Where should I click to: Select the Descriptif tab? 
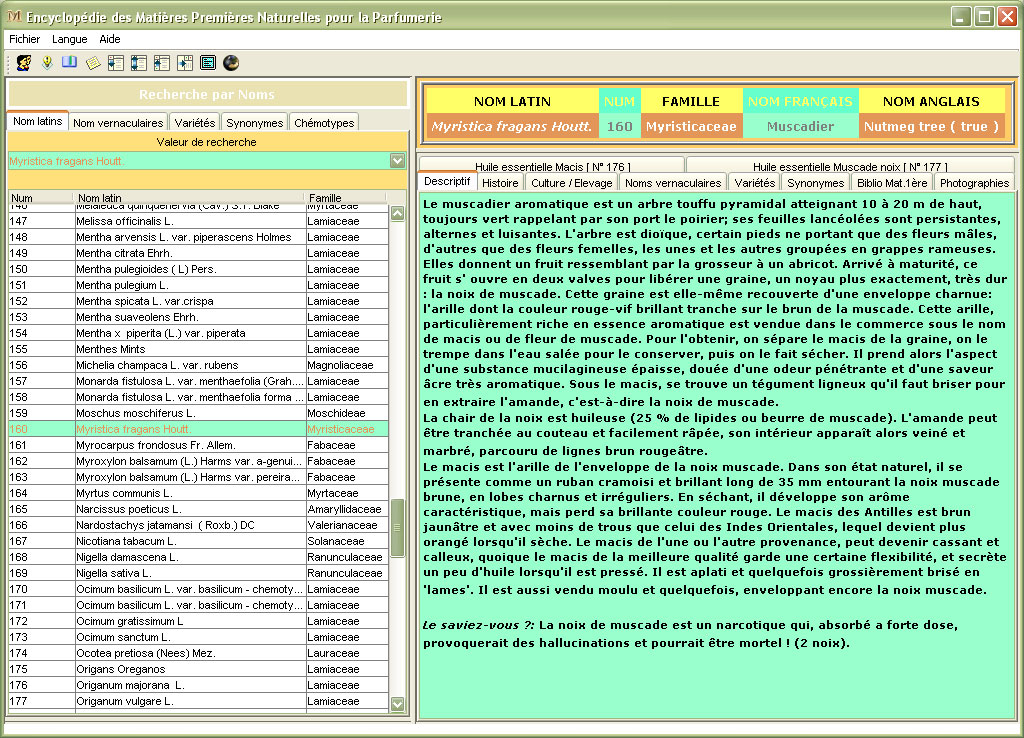click(447, 182)
